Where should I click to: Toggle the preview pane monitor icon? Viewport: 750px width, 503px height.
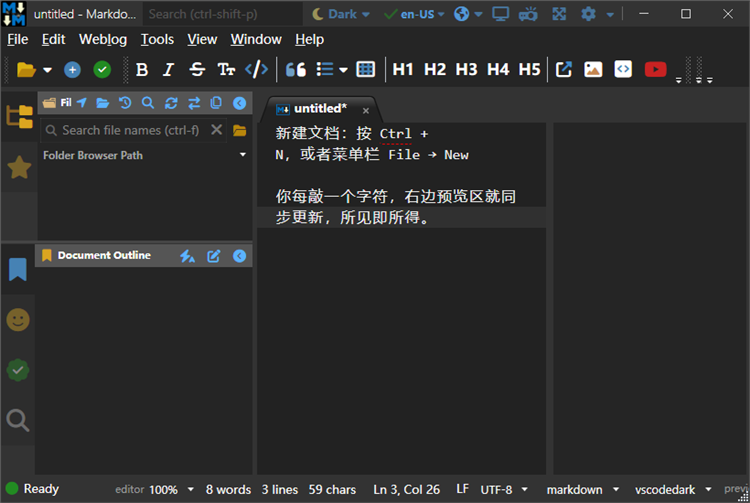500,14
